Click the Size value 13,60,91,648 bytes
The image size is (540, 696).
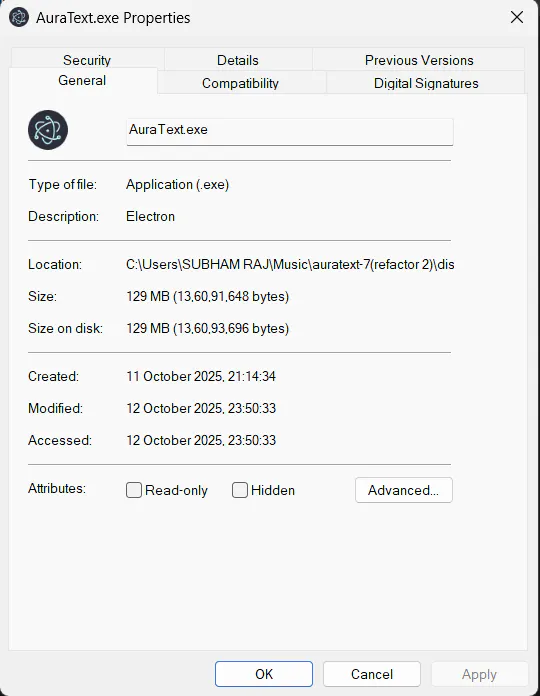[x=208, y=296]
